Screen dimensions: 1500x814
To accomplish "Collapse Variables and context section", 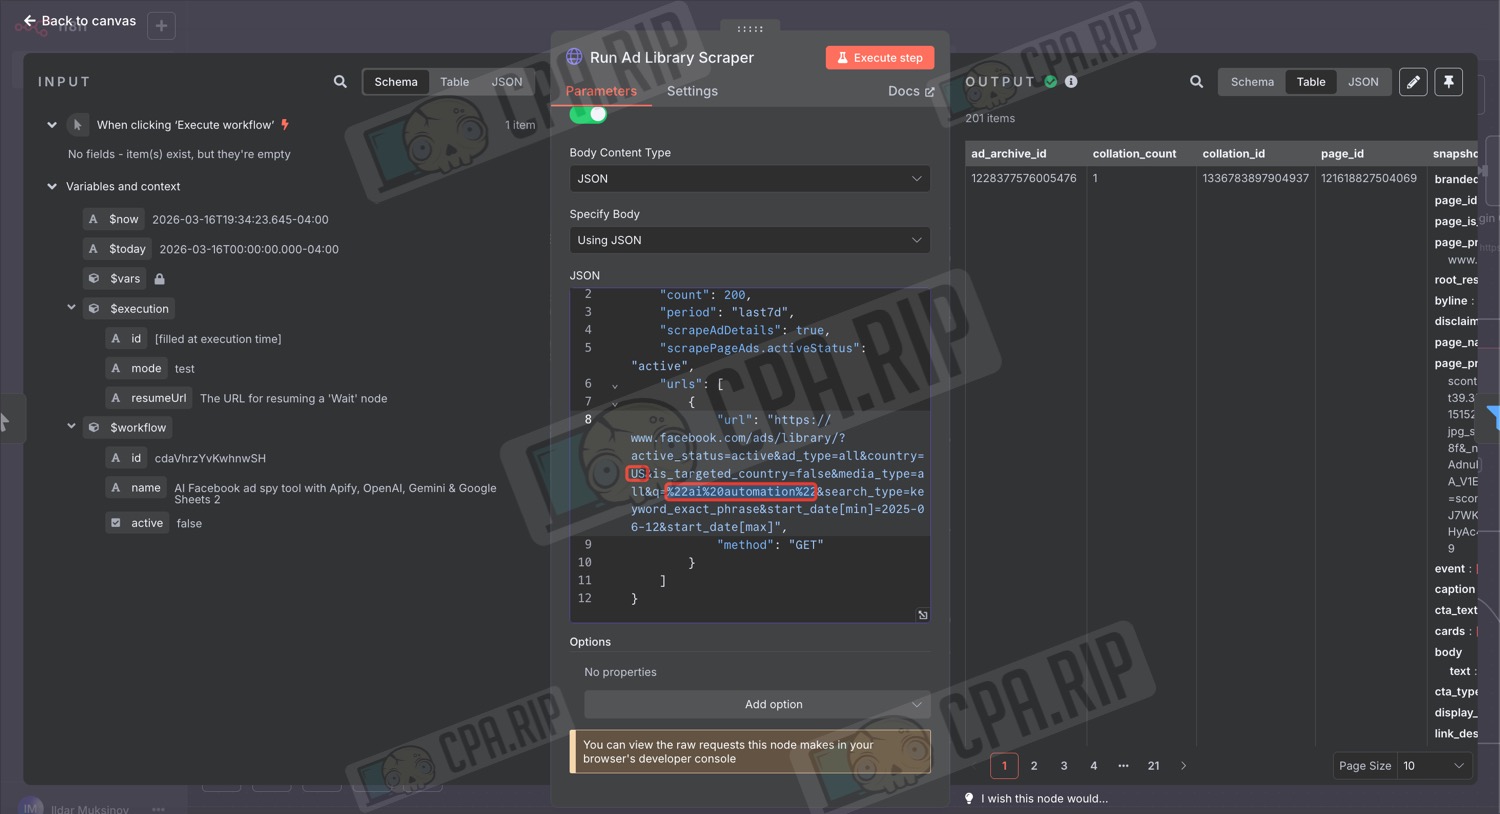I will [52, 186].
